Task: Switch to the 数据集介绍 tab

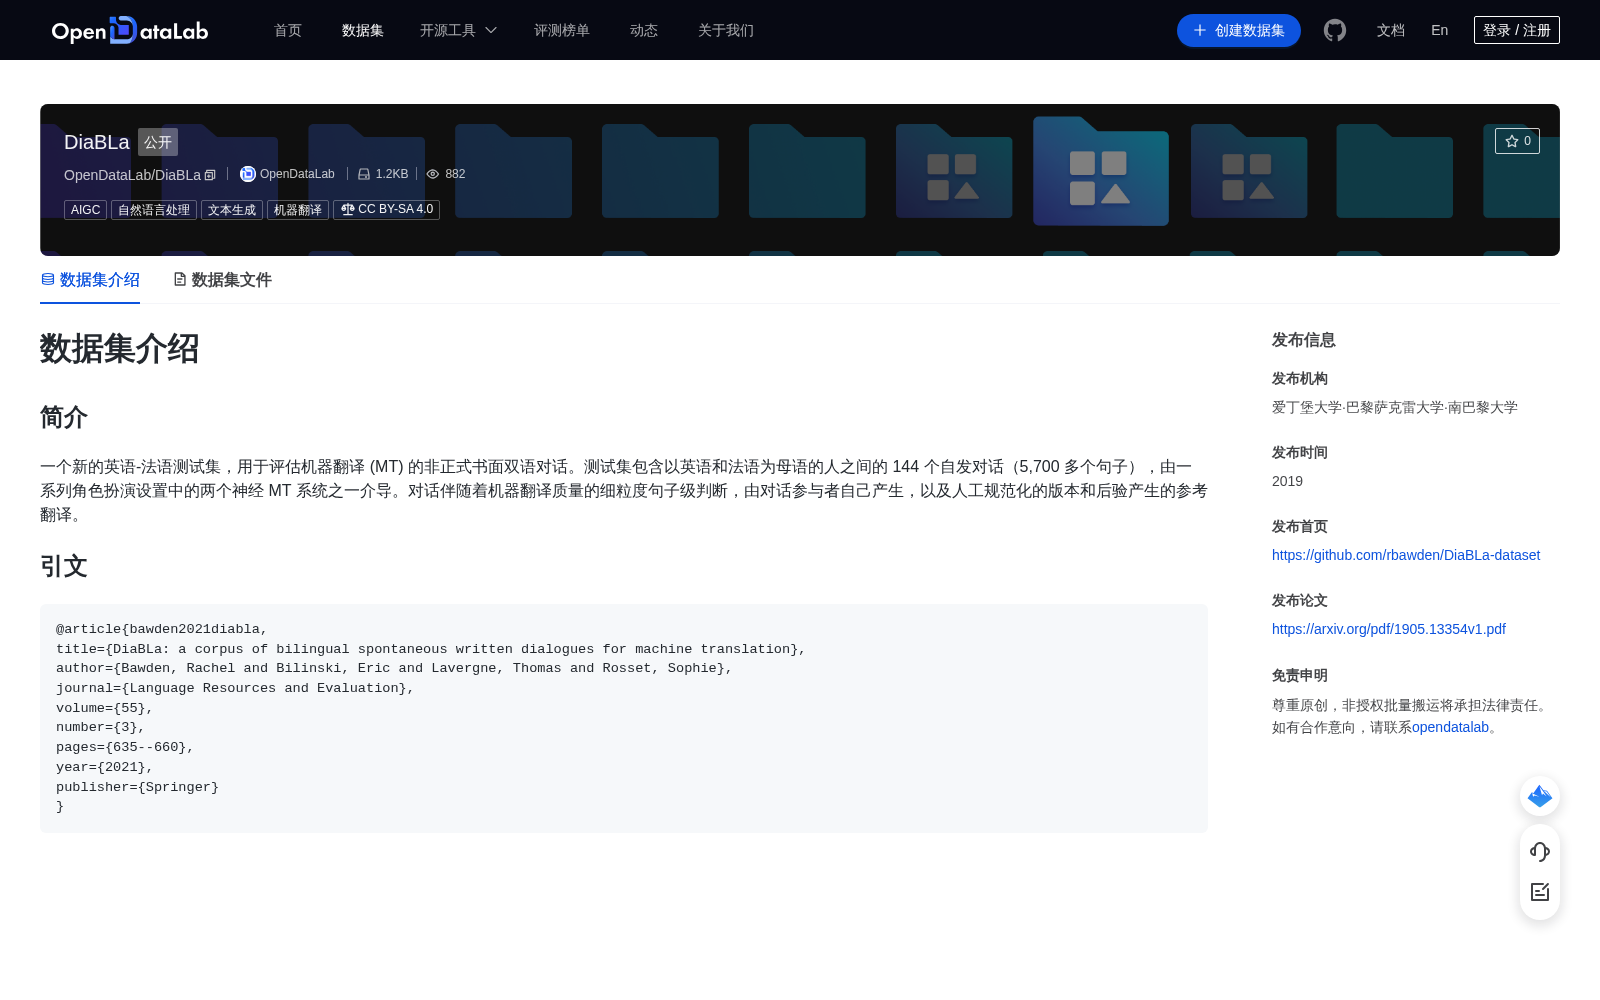Action: tap(90, 280)
